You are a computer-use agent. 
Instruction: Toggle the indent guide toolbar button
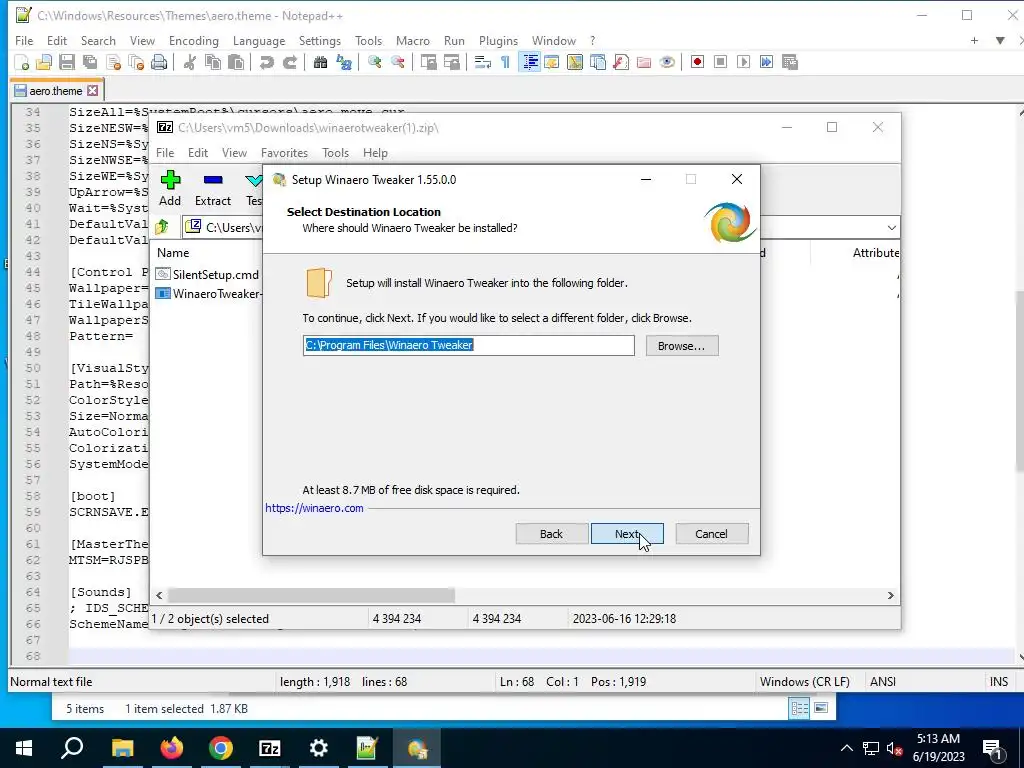tap(530, 62)
